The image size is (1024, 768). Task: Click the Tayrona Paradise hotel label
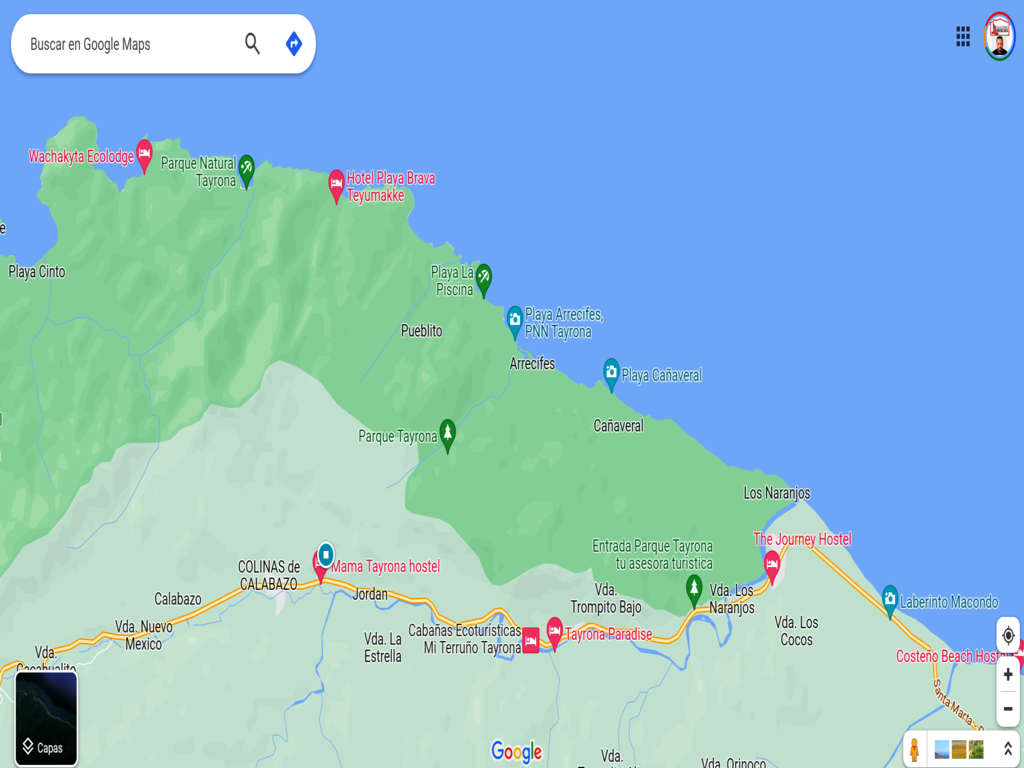point(608,634)
